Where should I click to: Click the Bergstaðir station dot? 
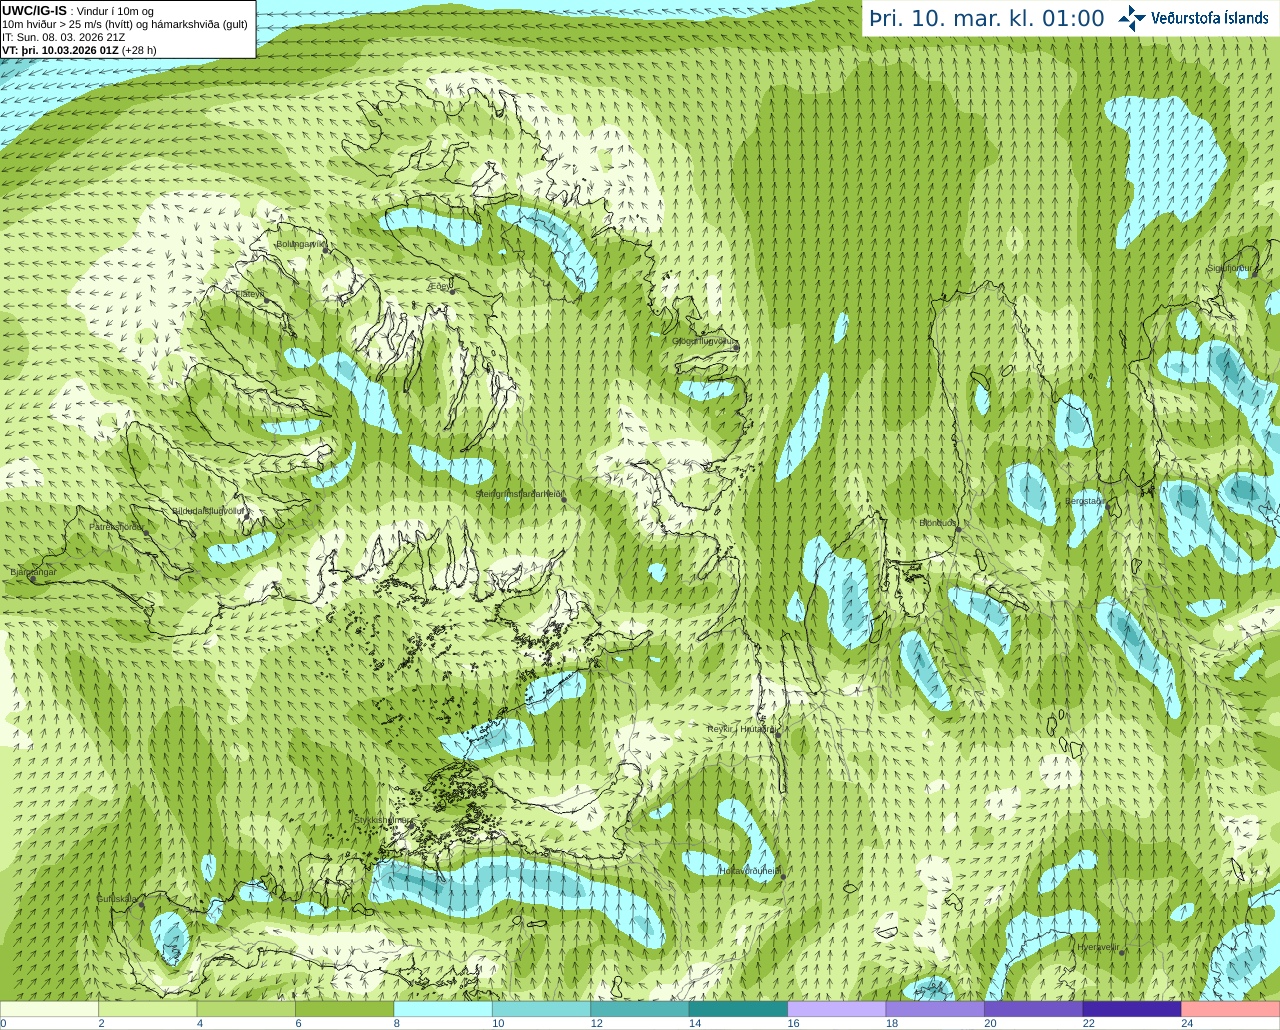pos(1108,507)
